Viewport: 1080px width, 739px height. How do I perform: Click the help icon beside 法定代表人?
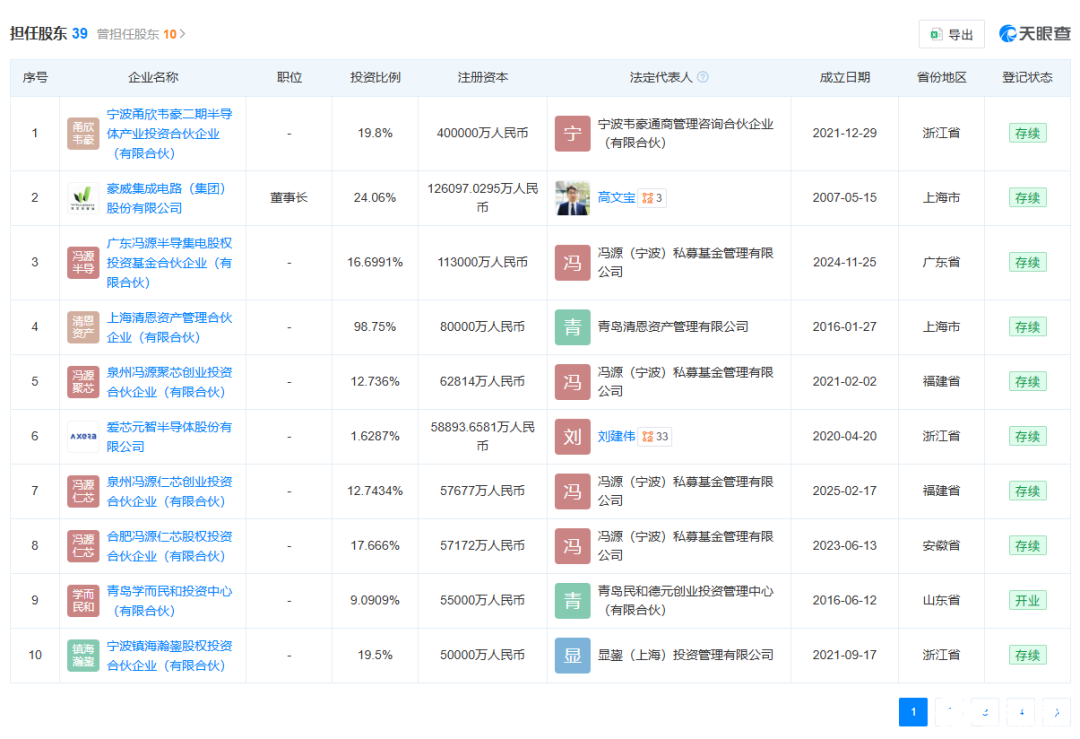[x=703, y=77]
